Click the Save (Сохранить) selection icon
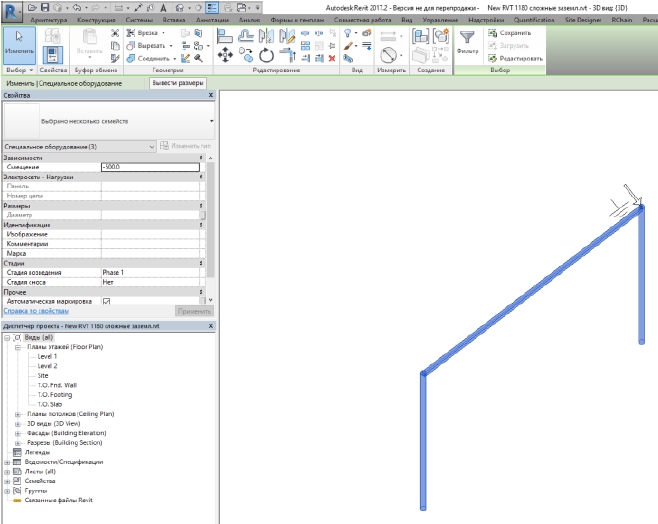This screenshot has width=658, height=524. [493, 33]
